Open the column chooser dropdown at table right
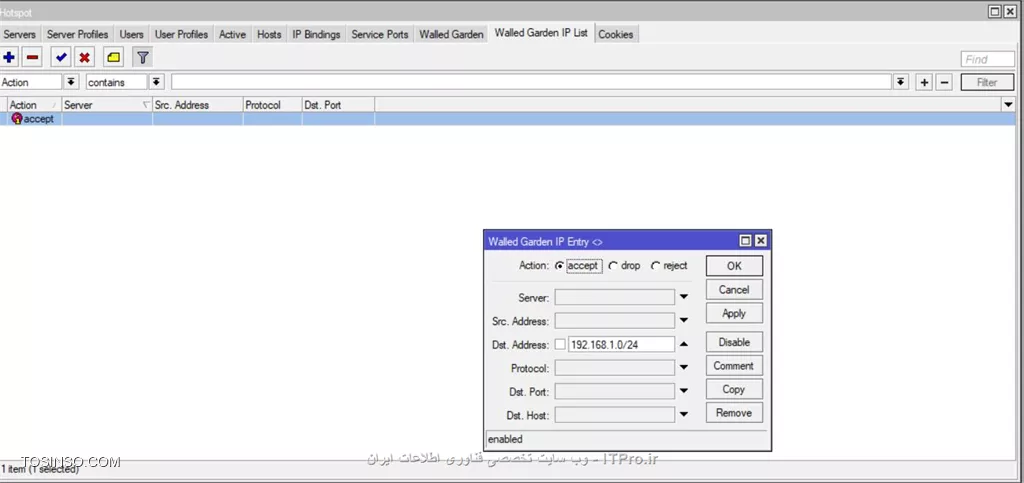The width and height of the screenshot is (1024, 483). [x=1009, y=104]
